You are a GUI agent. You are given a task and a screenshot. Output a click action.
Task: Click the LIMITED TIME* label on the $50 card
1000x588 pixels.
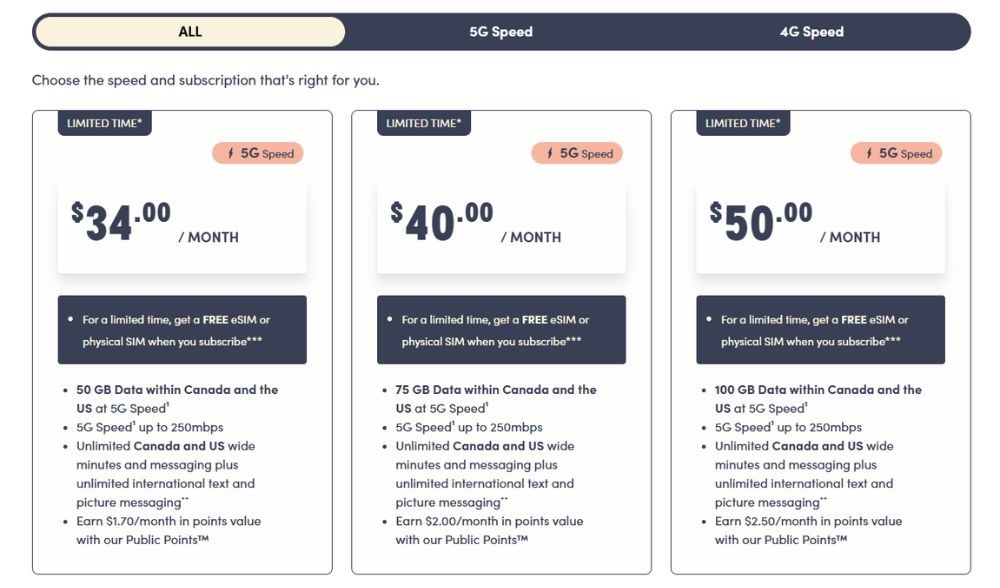[x=742, y=123]
